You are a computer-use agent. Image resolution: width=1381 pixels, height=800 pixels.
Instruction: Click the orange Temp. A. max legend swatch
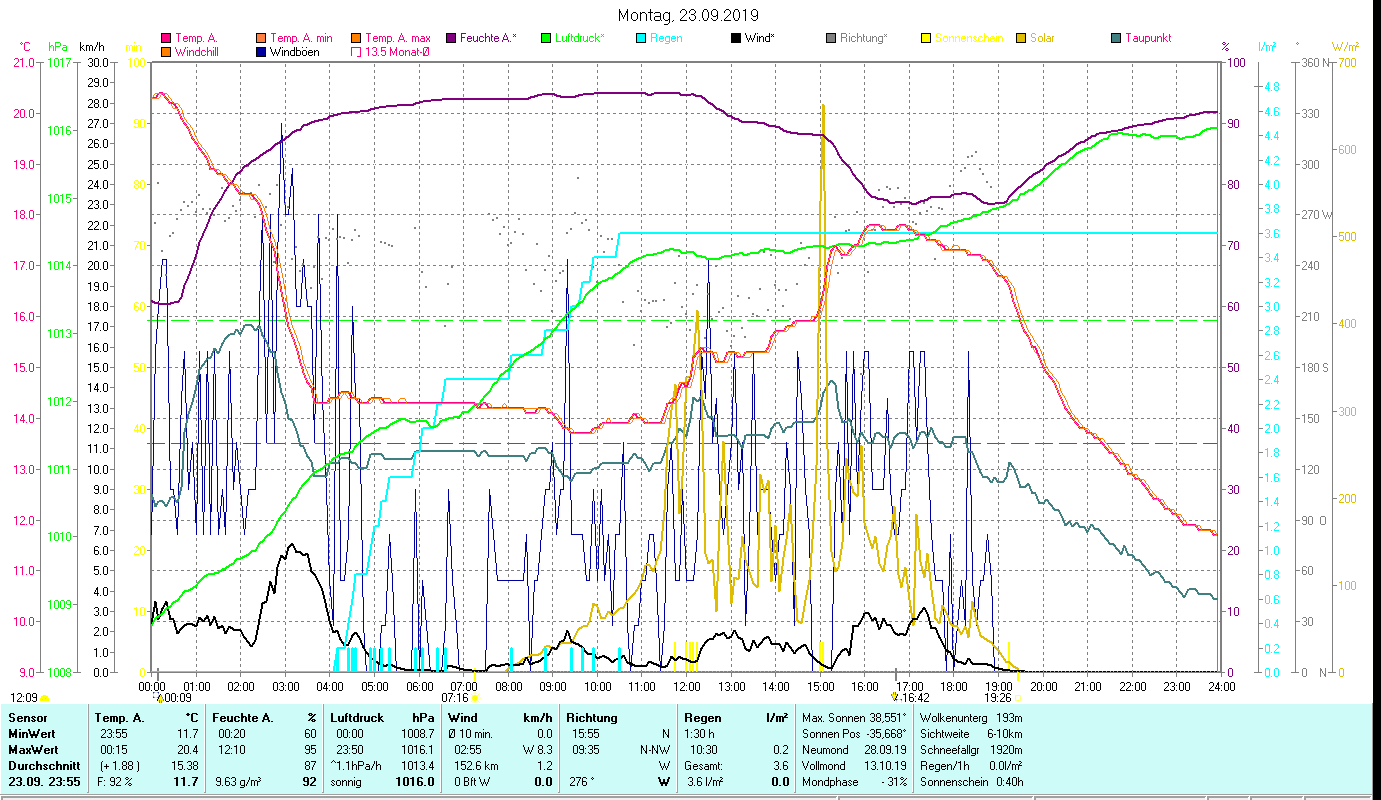coord(356,38)
